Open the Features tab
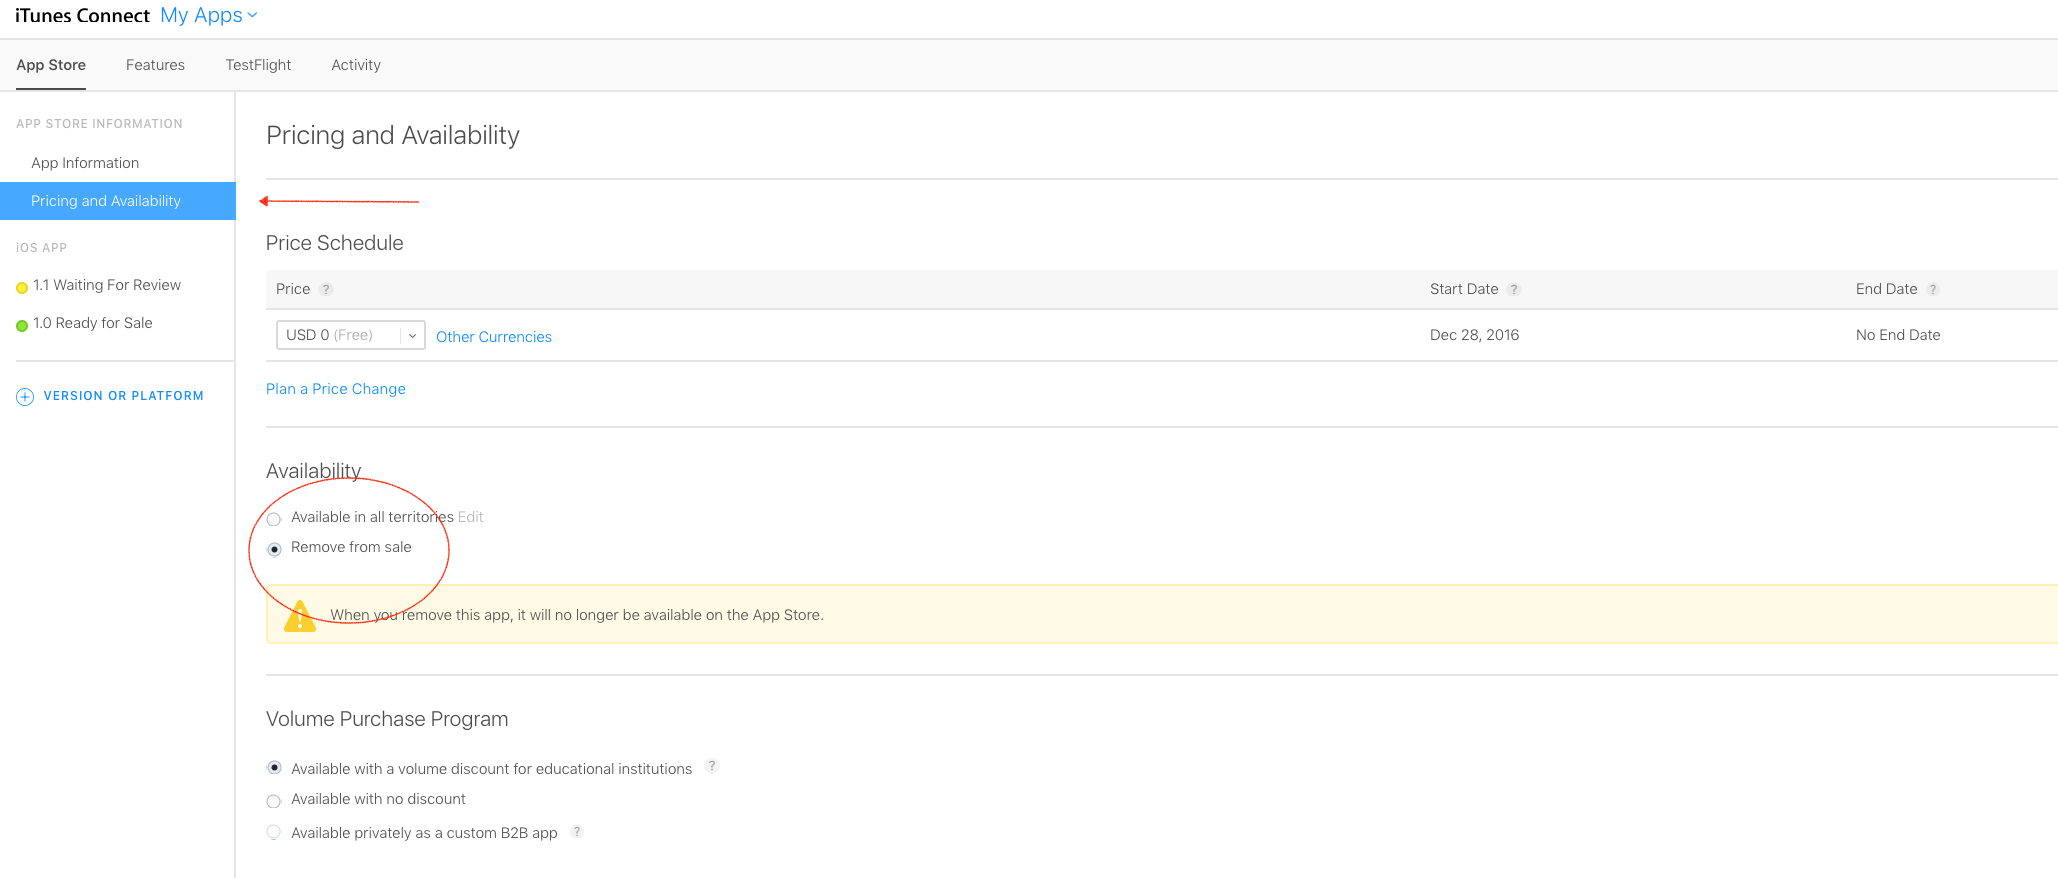 point(155,65)
